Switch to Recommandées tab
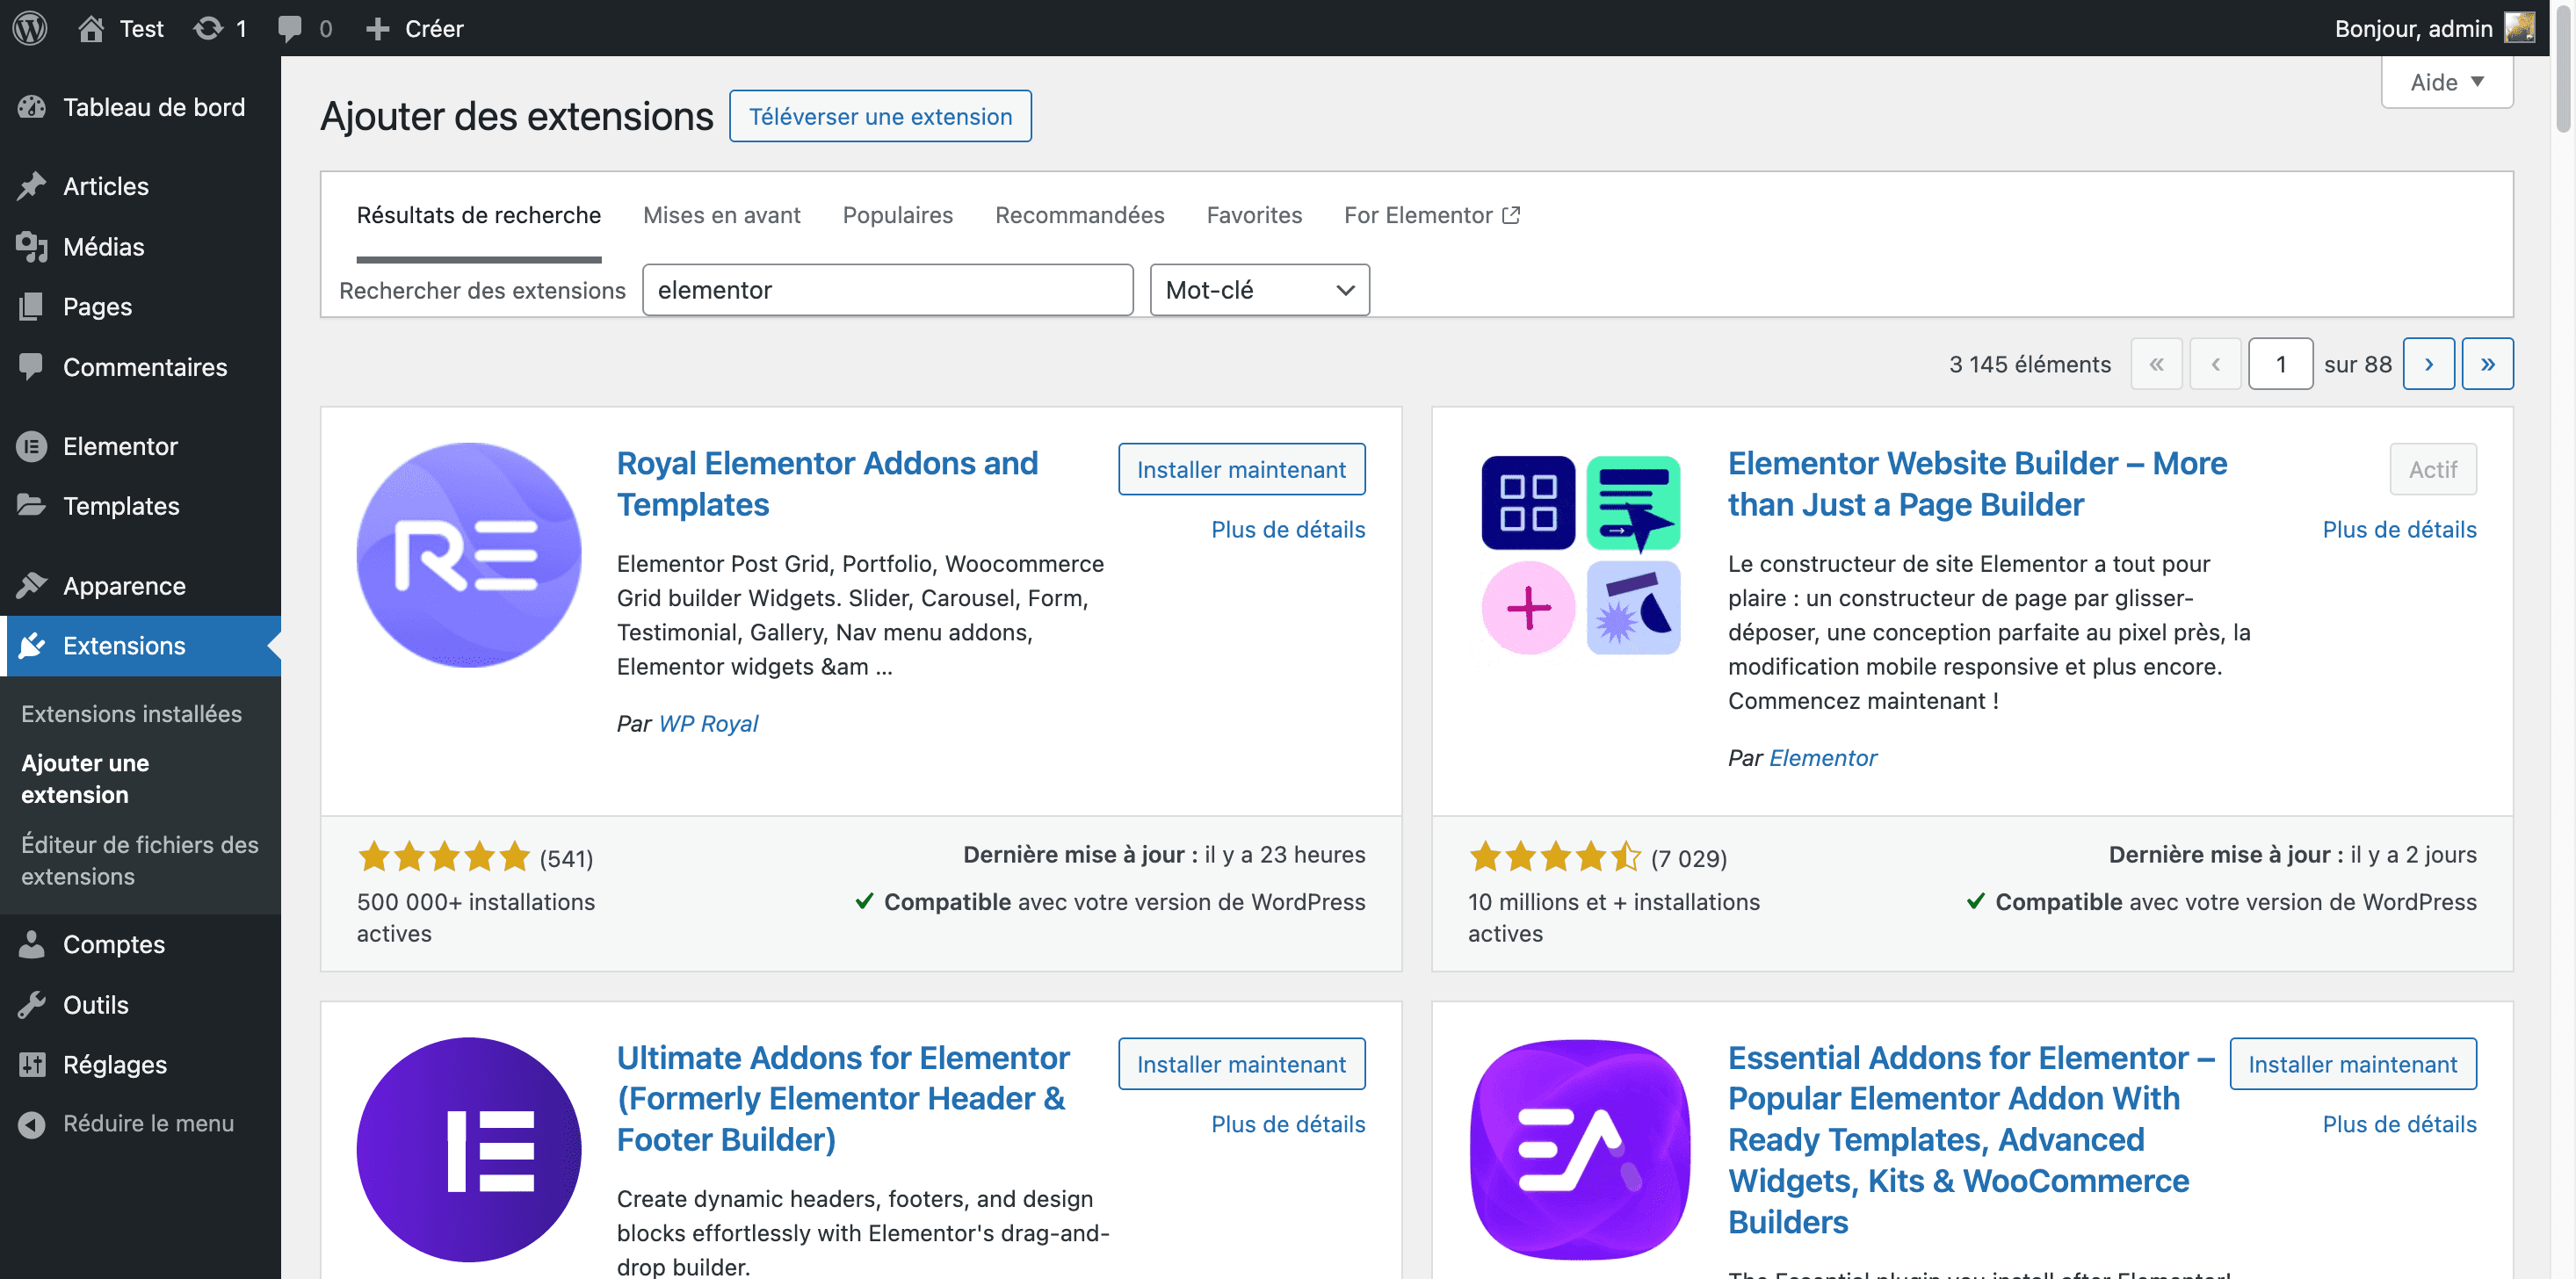2576x1279 pixels. click(x=1079, y=215)
